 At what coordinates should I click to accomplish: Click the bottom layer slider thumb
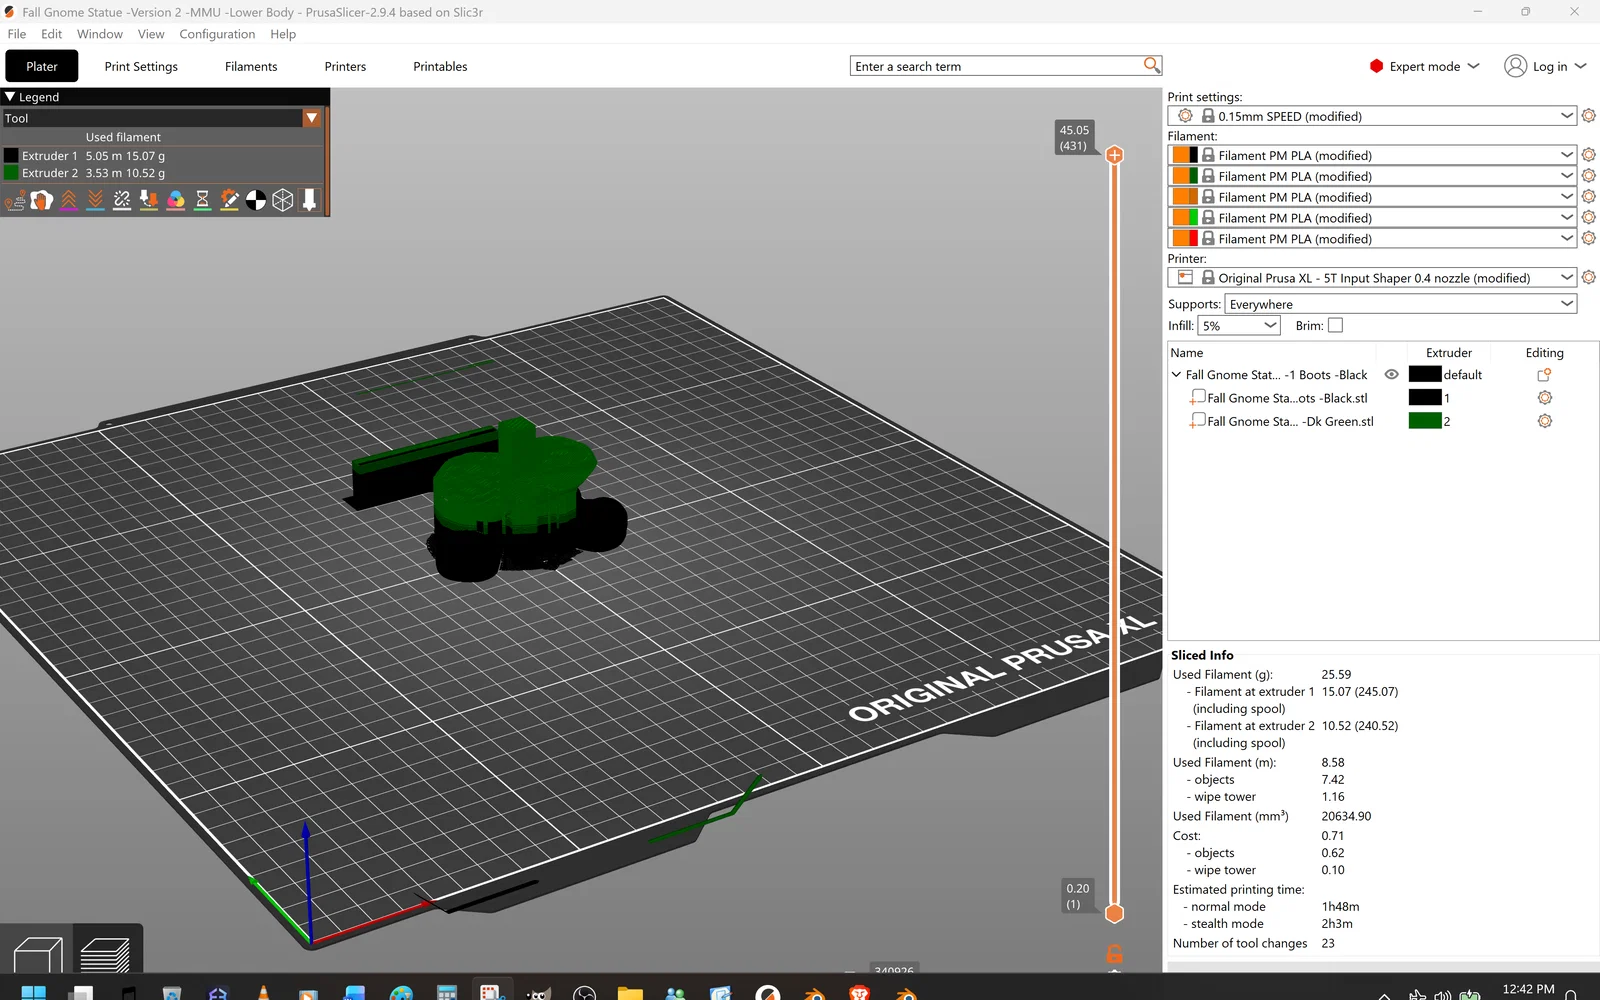(1114, 913)
